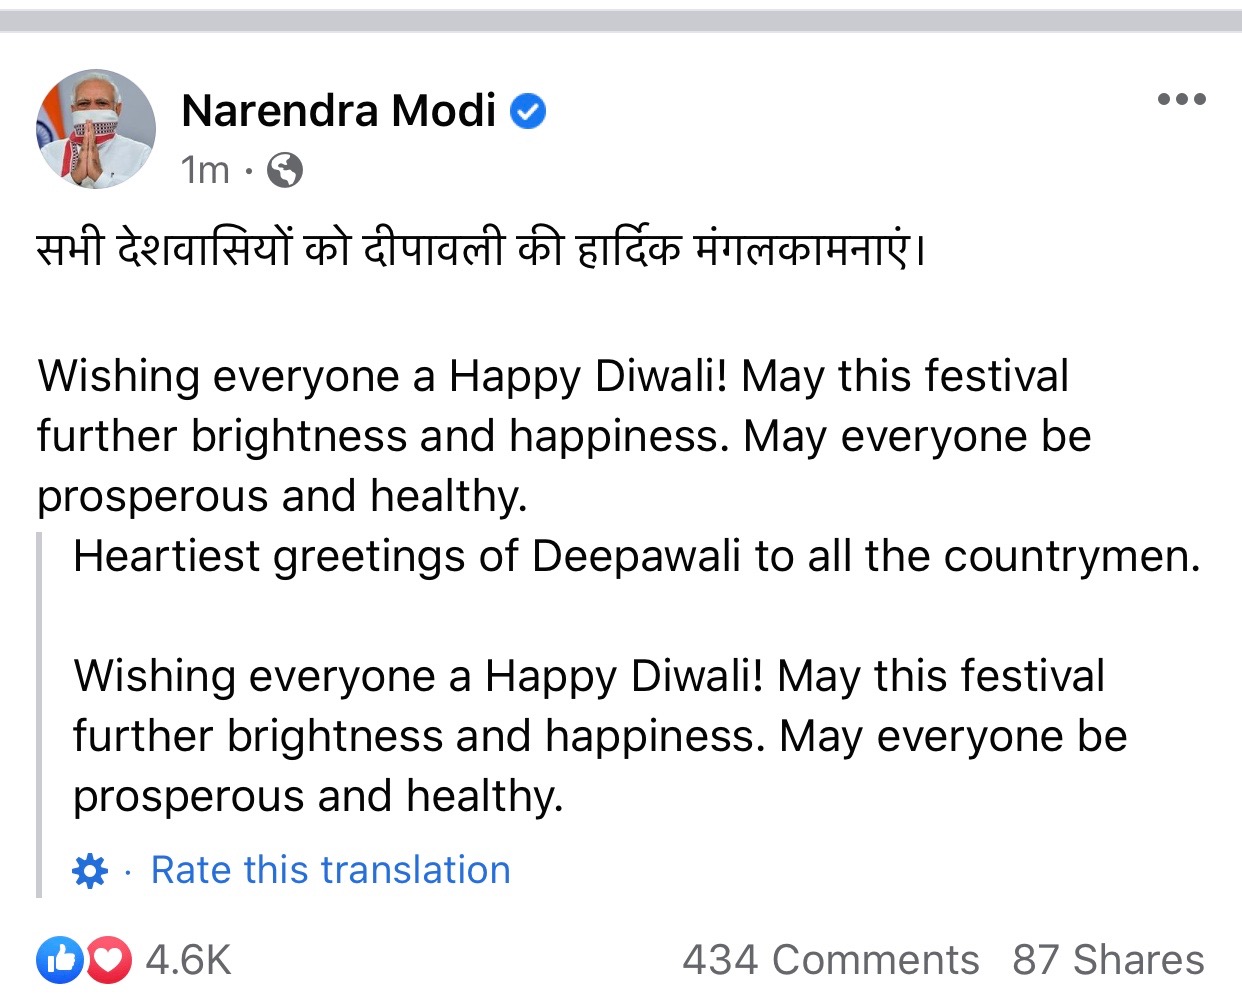The height and width of the screenshot is (1006, 1242).
Task: Click the red heart Love reaction icon
Action: click(109, 960)
